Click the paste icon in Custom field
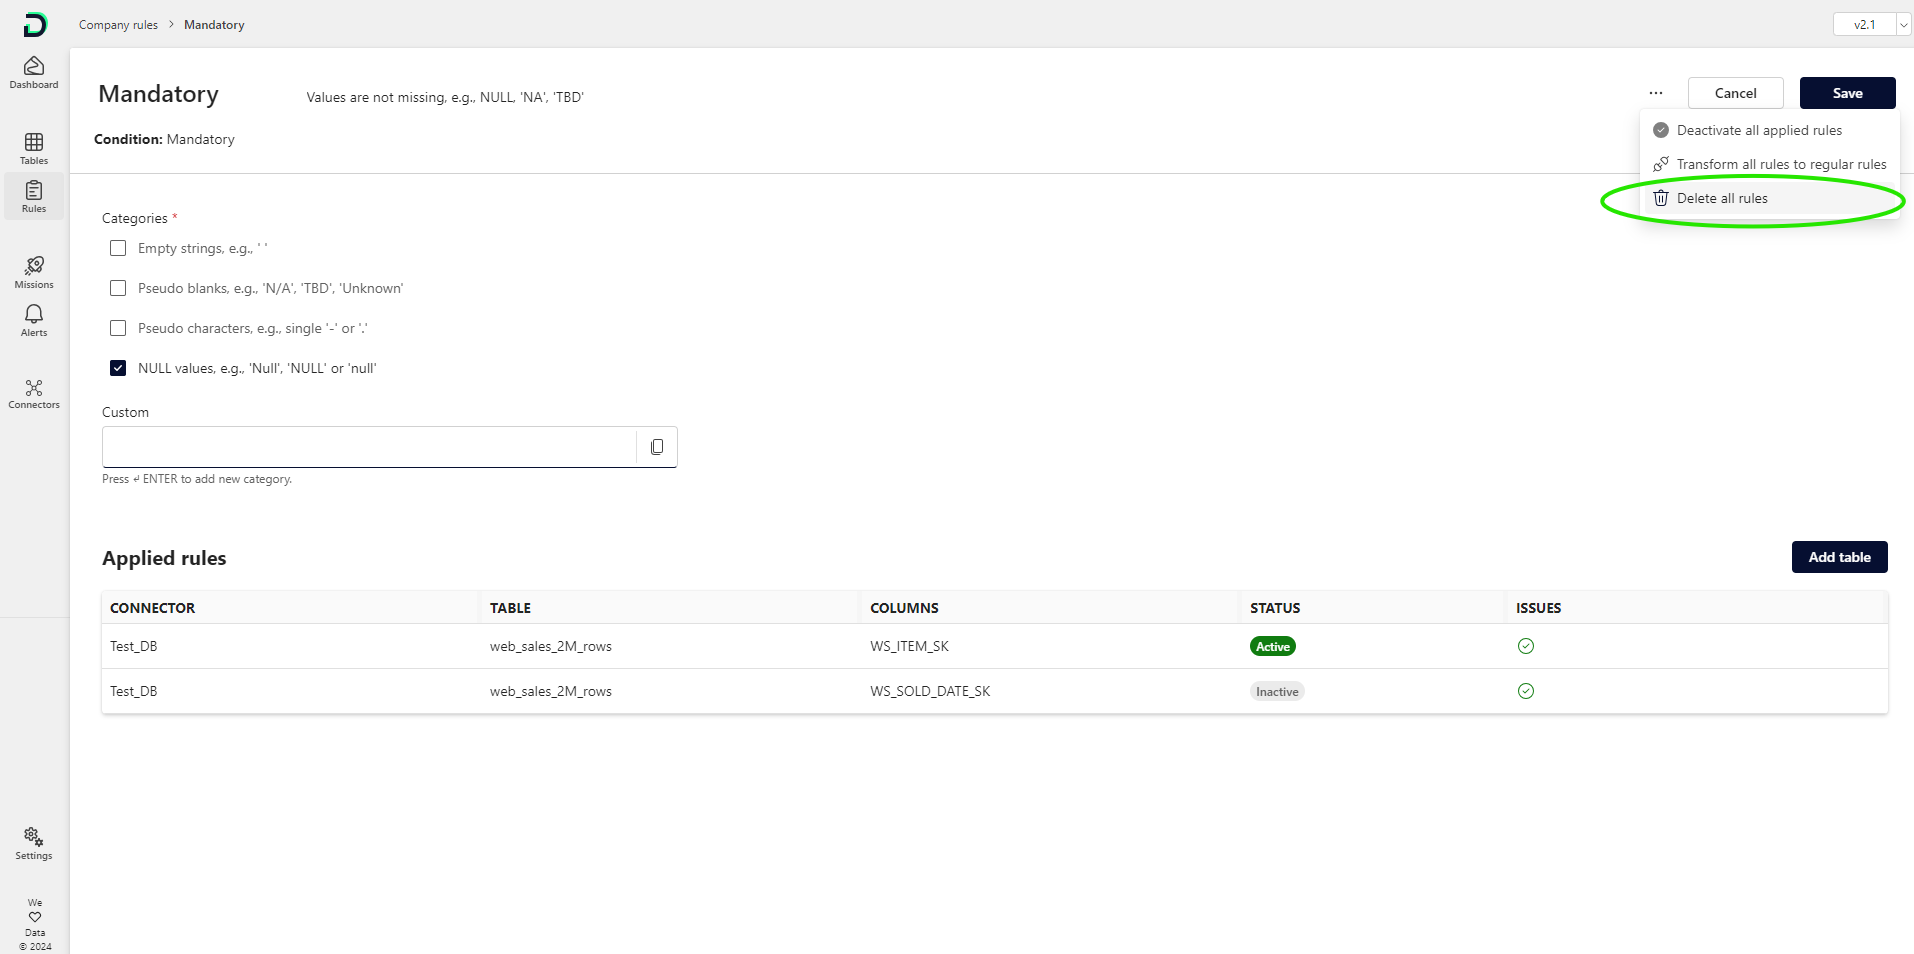The width and height of the screenshot is (1914, 954). (x=657, y=447)
